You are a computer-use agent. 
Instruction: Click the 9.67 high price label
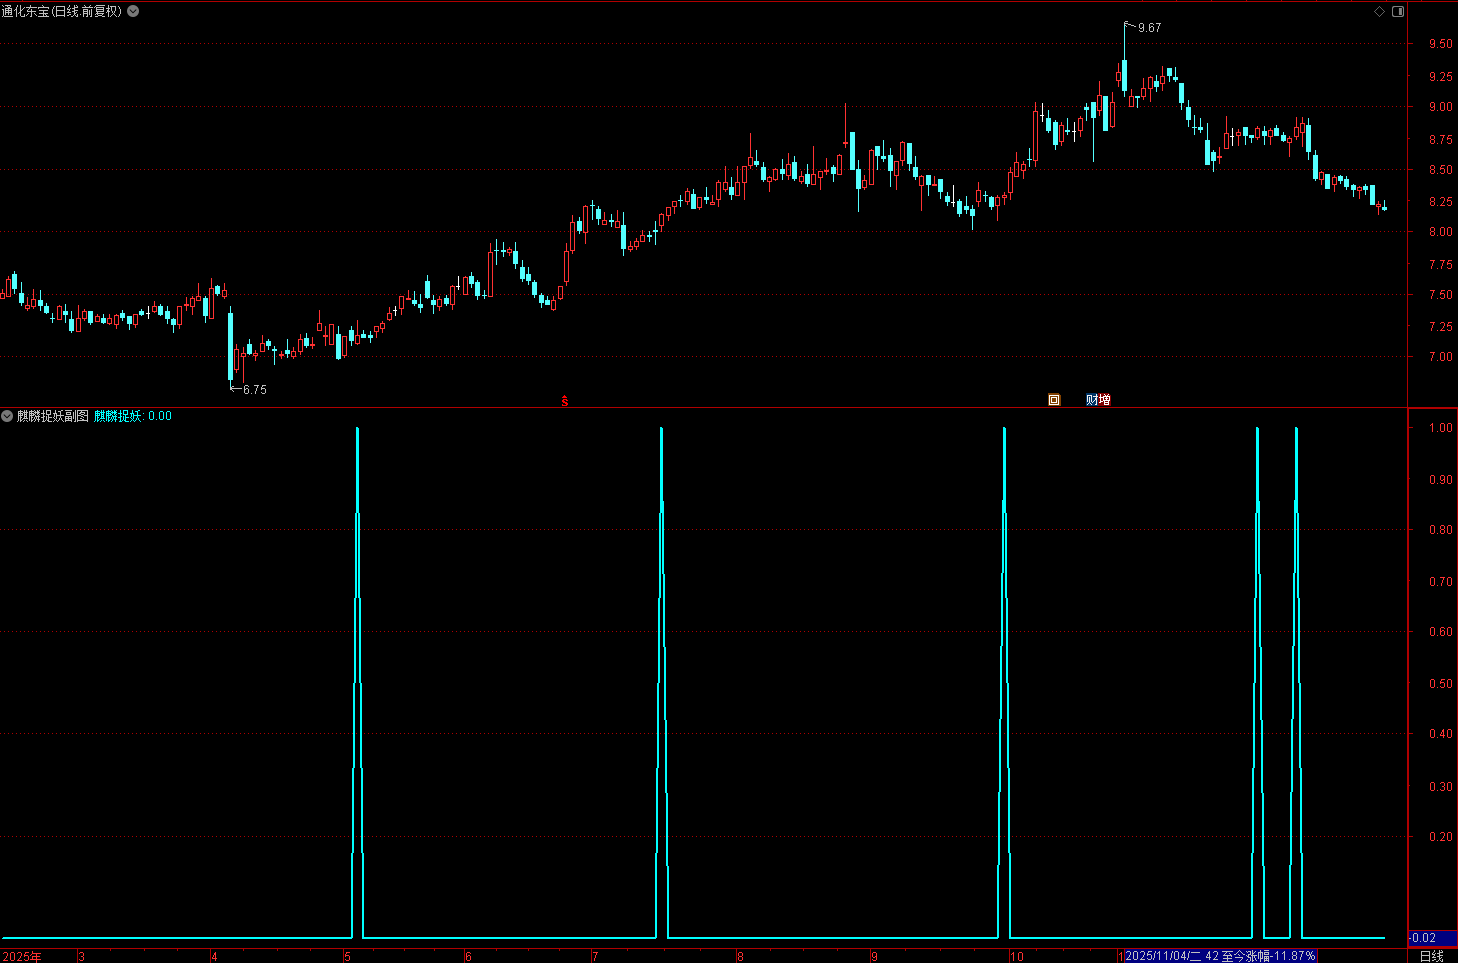1149,28
